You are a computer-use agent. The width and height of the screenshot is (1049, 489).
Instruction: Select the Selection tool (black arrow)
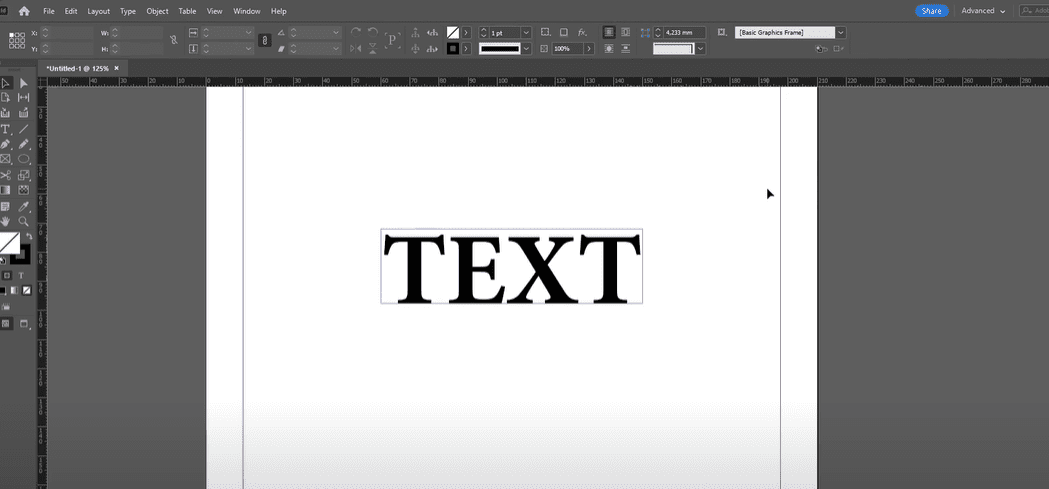click(5, 83)
